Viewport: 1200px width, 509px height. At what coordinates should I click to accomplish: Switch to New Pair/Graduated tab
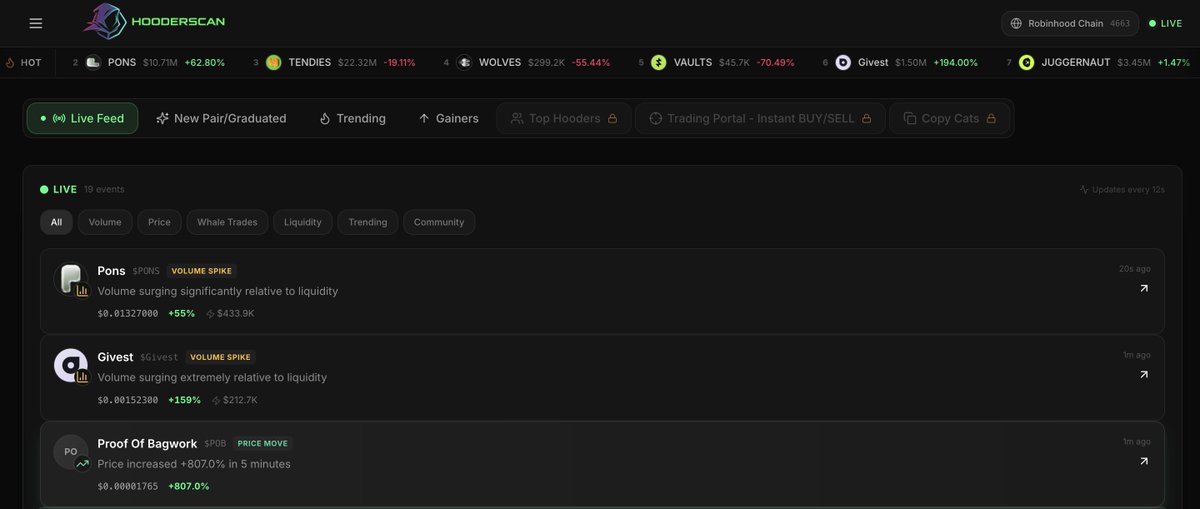(221, 118)
